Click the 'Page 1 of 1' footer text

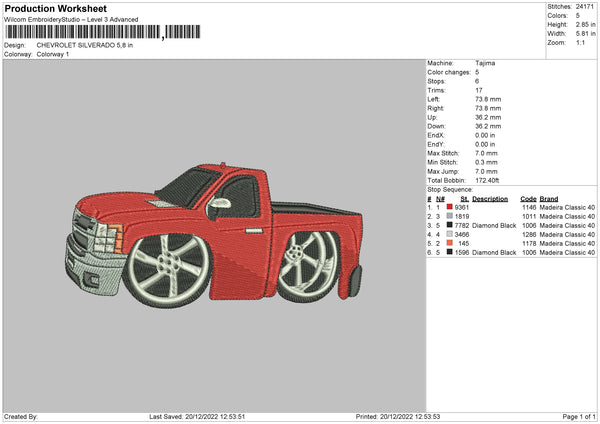click(x=579, y=416)
